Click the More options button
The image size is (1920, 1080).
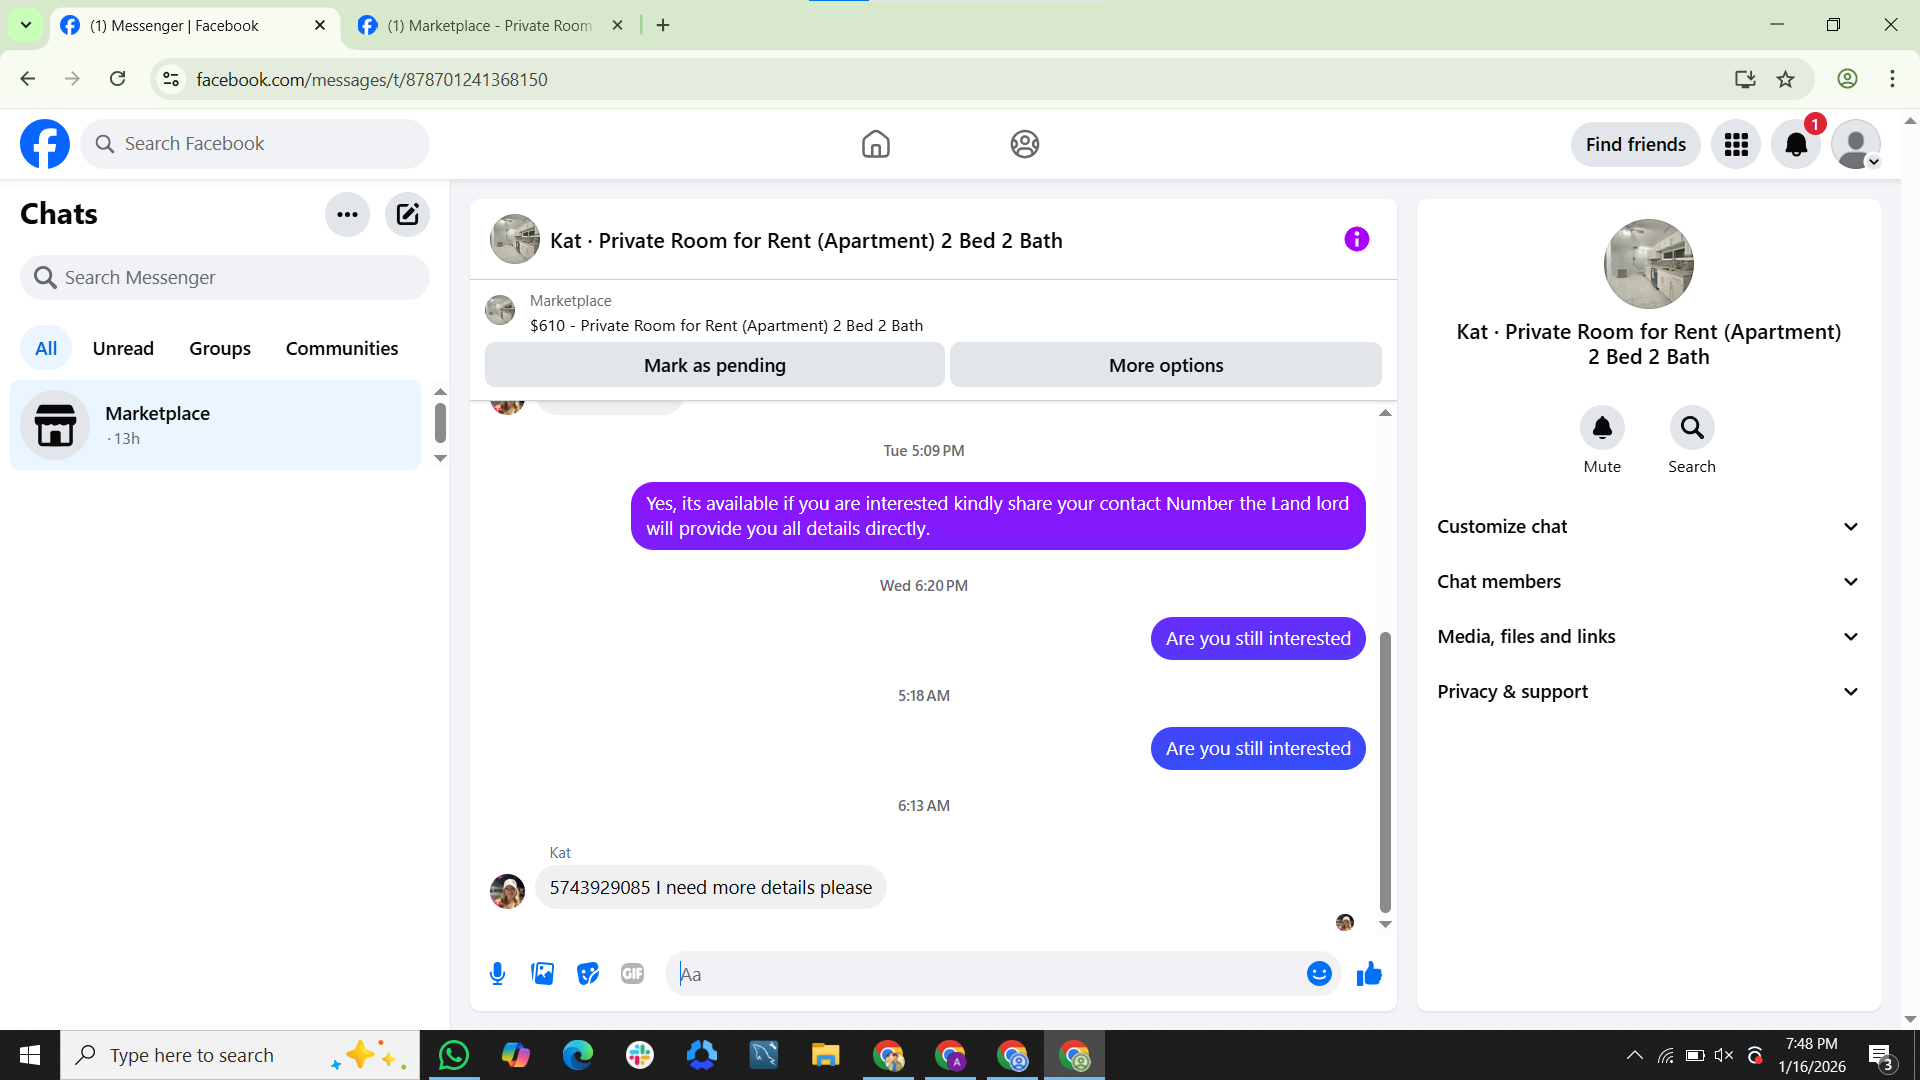tap(1165, 366)
